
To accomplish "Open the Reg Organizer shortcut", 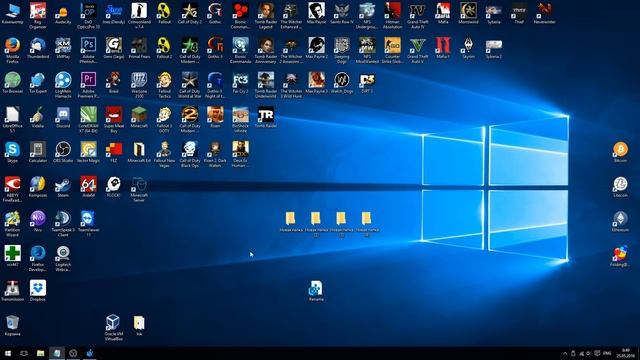I will (x=38, y=11).
